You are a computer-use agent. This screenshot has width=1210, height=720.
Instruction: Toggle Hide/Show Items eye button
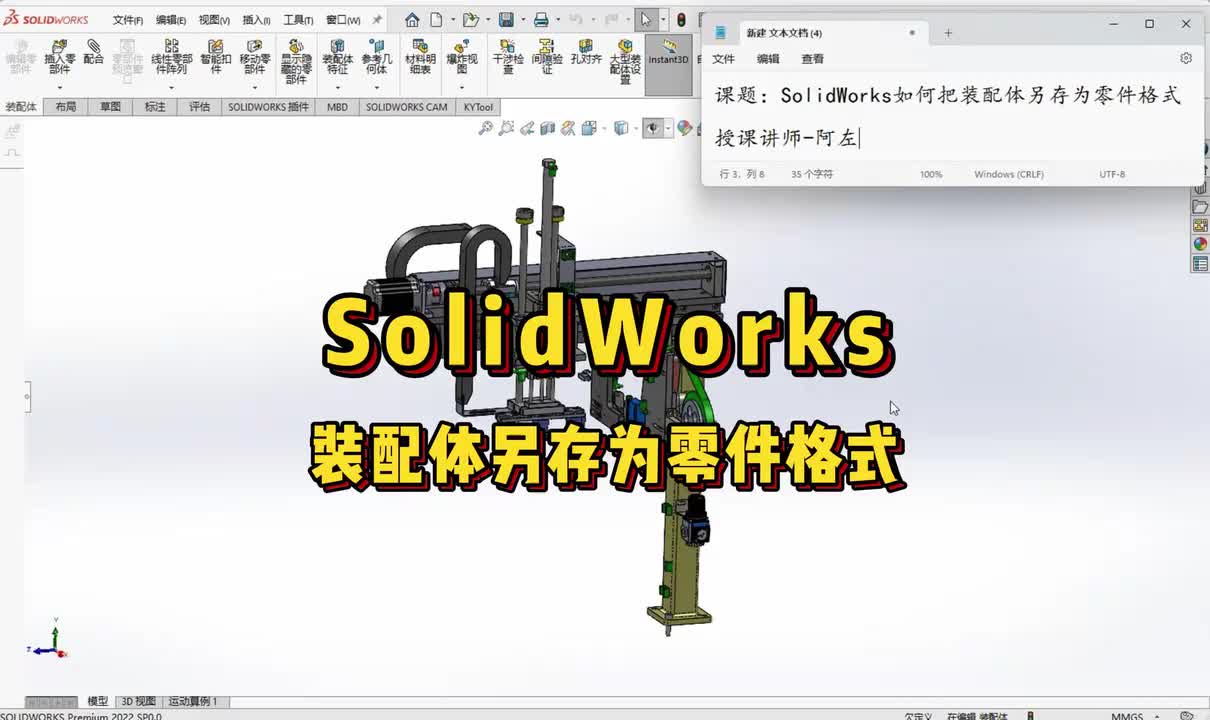click(x=652, y=128)
